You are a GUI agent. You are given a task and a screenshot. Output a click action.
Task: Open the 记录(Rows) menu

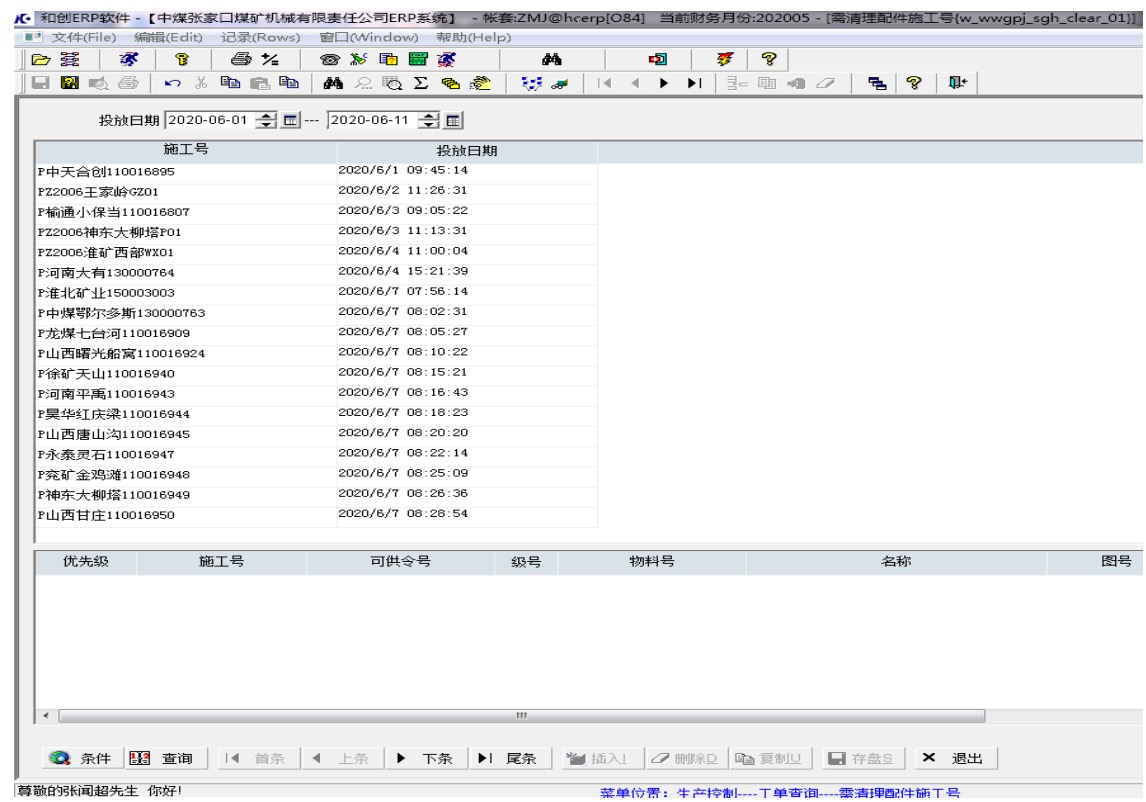[x=261, y=37]
